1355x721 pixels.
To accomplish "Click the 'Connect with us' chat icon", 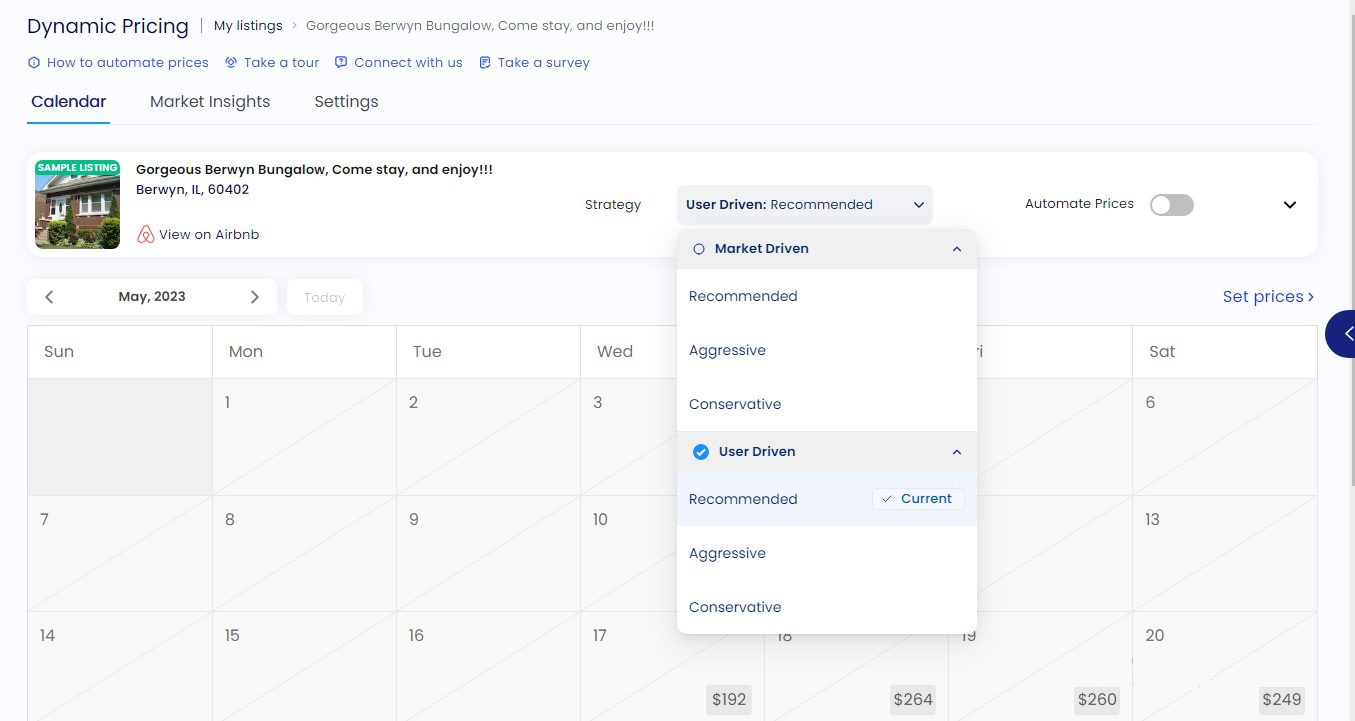I will coord(341,62).
